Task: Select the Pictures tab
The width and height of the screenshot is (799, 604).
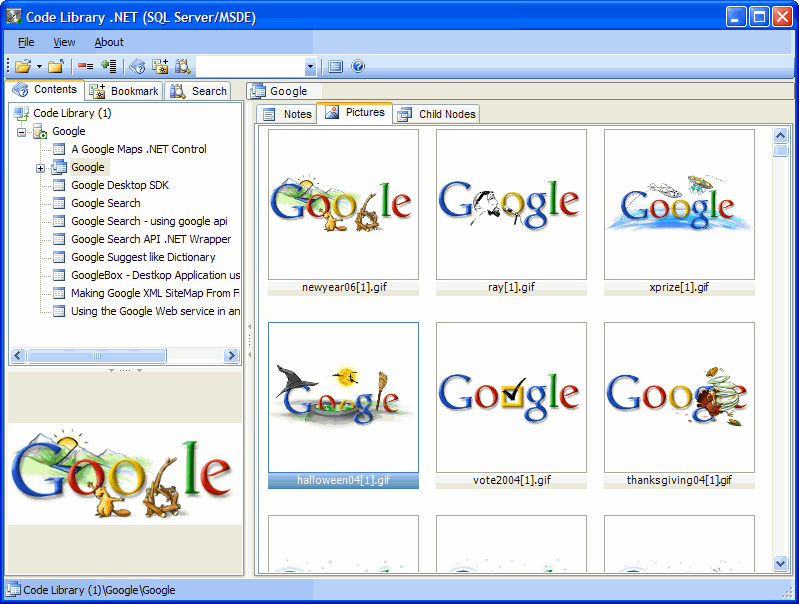Action: 355,112
